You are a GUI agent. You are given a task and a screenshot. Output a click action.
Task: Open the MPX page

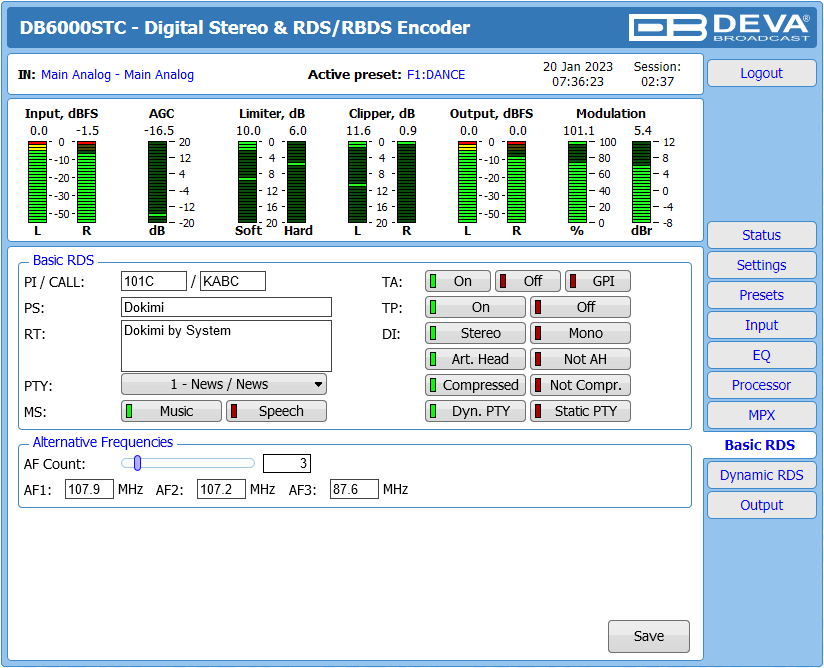pos(761,415)
